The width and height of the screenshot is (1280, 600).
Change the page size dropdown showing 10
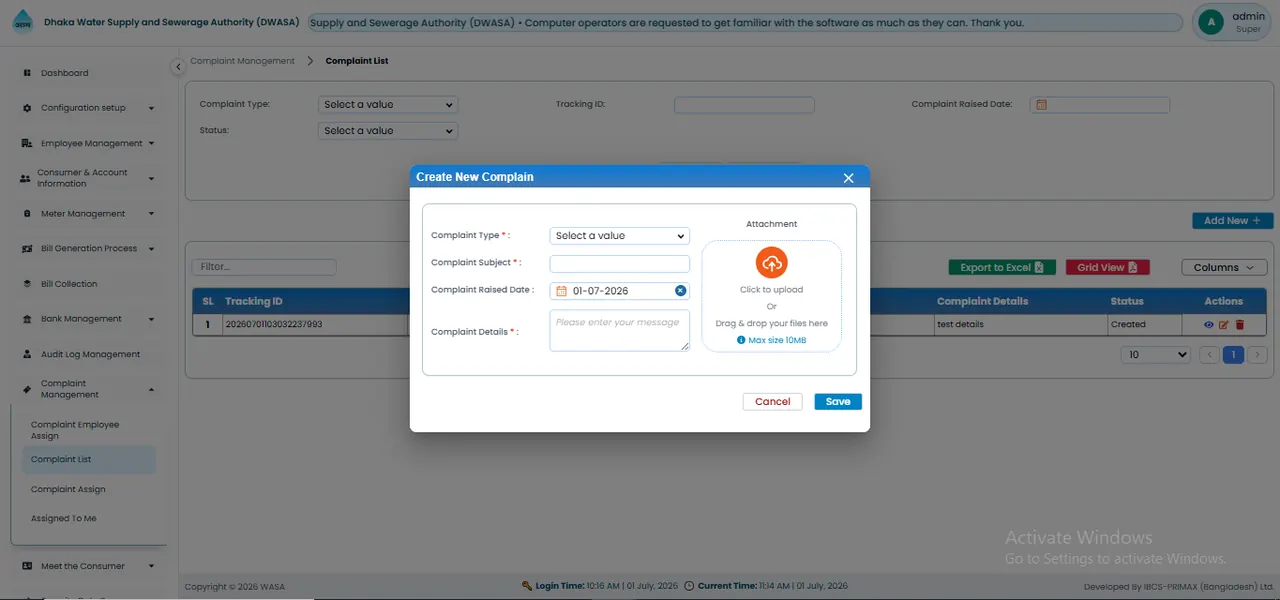coord(1157,354)
